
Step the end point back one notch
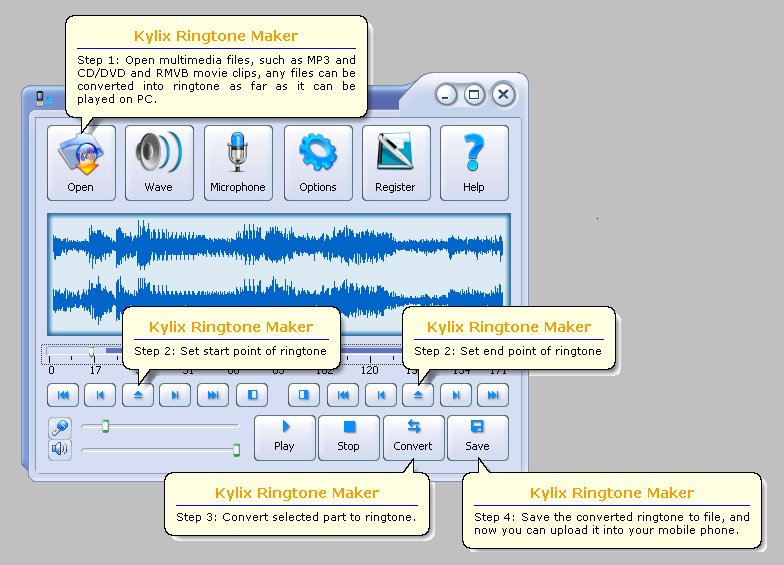click(381, 395)
